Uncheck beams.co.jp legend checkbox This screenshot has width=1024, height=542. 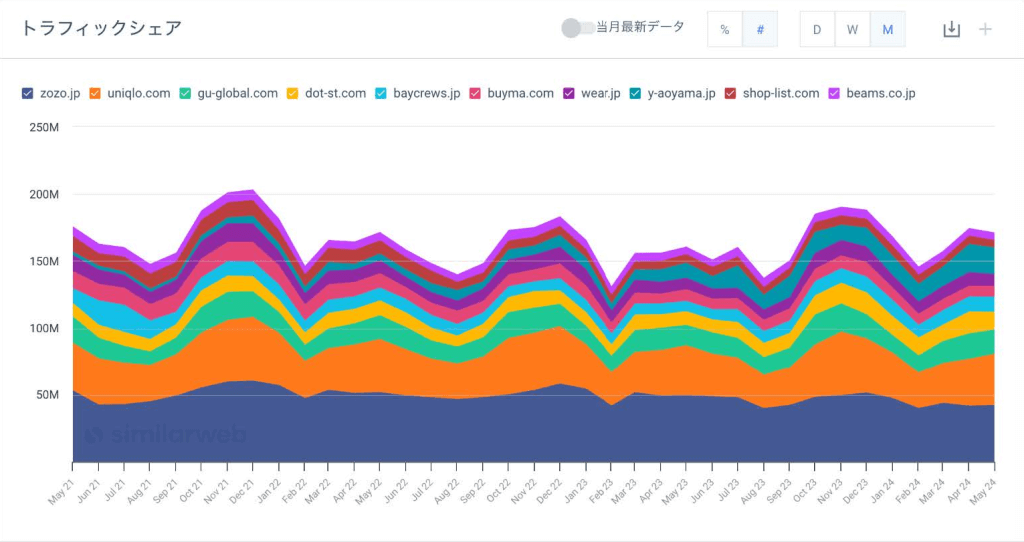[834, 93]
